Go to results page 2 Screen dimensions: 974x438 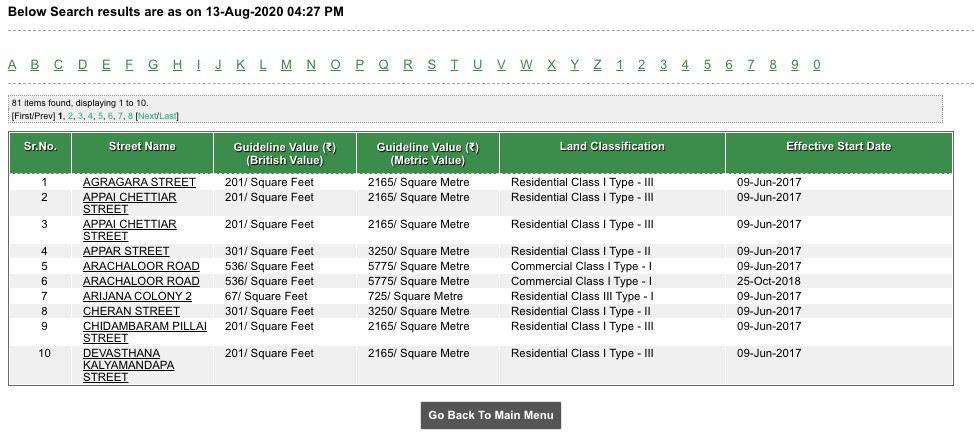tap(70, 116)
